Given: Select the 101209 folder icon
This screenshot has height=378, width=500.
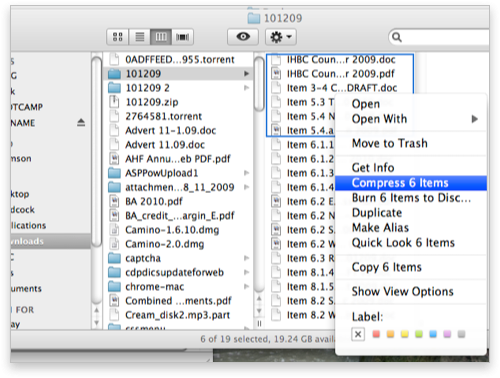Looking at the screenshot, I should (114, 74).
